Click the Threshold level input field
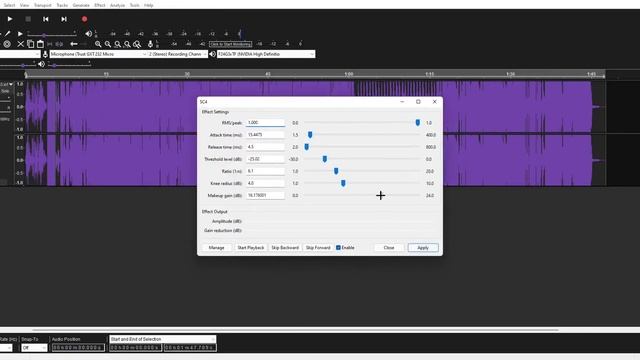This screenshot has height=360, width=640. click(x=265, y=159)
